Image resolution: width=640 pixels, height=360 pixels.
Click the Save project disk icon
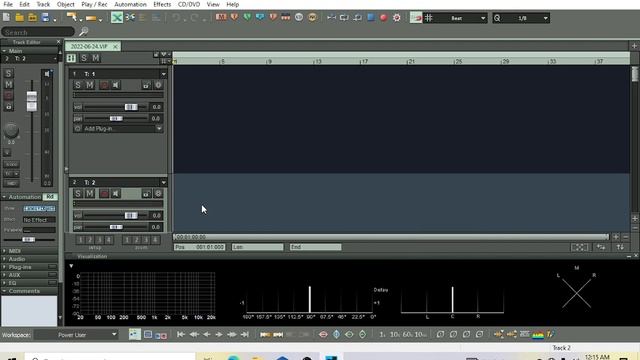click(45, 18)
